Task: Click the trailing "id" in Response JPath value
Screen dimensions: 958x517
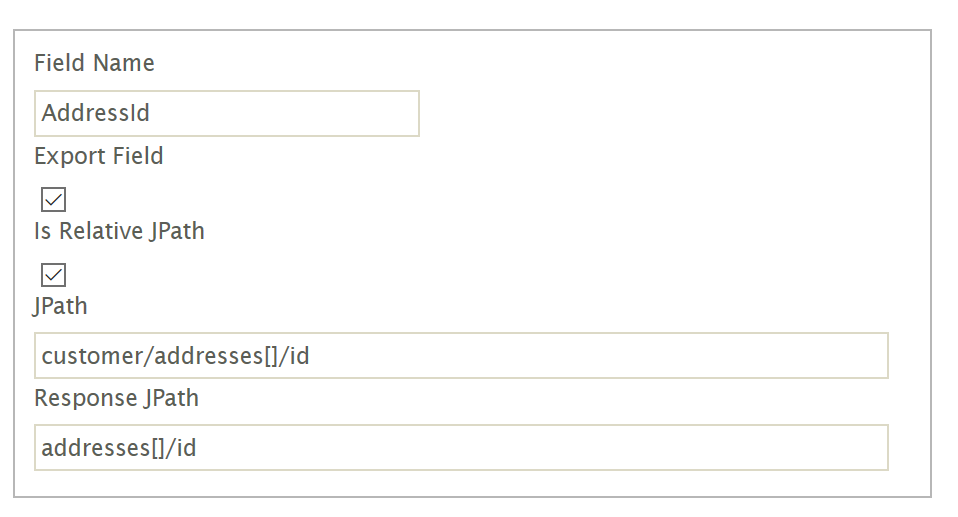Action: click(x=186, y=448)
